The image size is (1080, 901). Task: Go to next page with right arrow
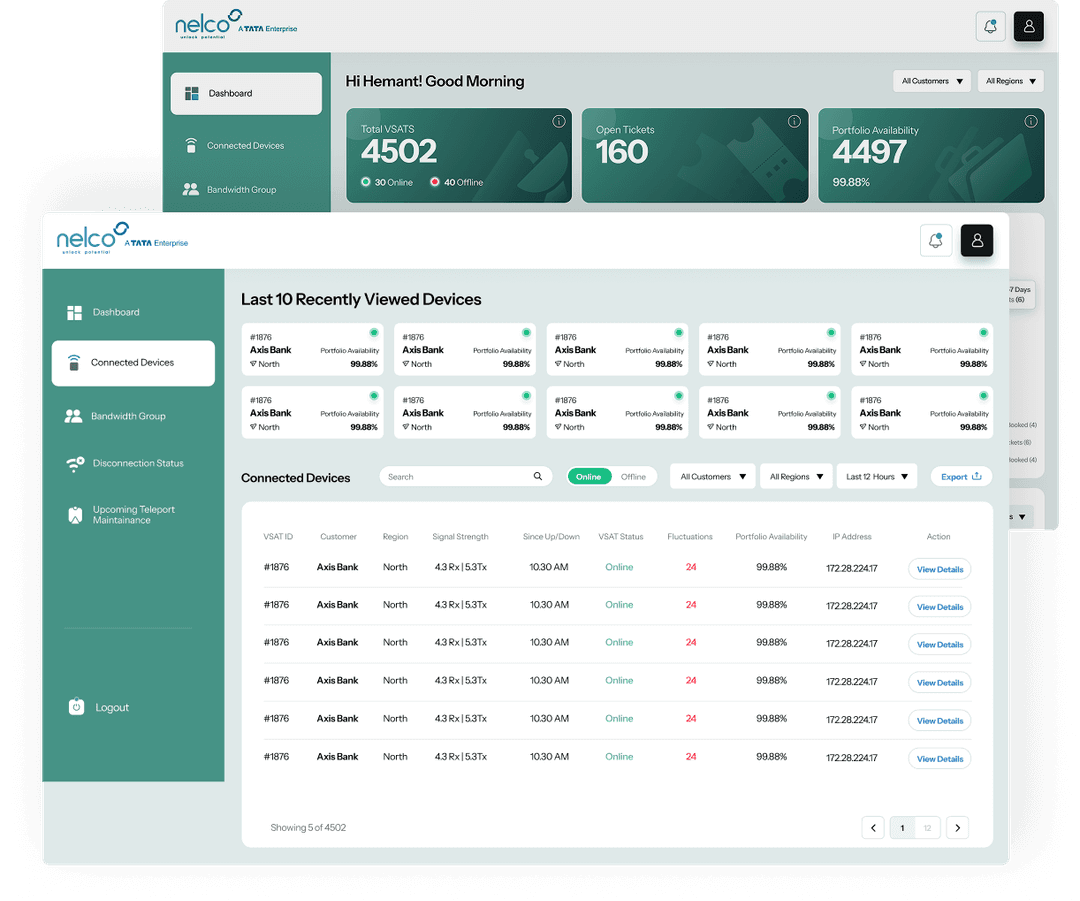(957, 827)
